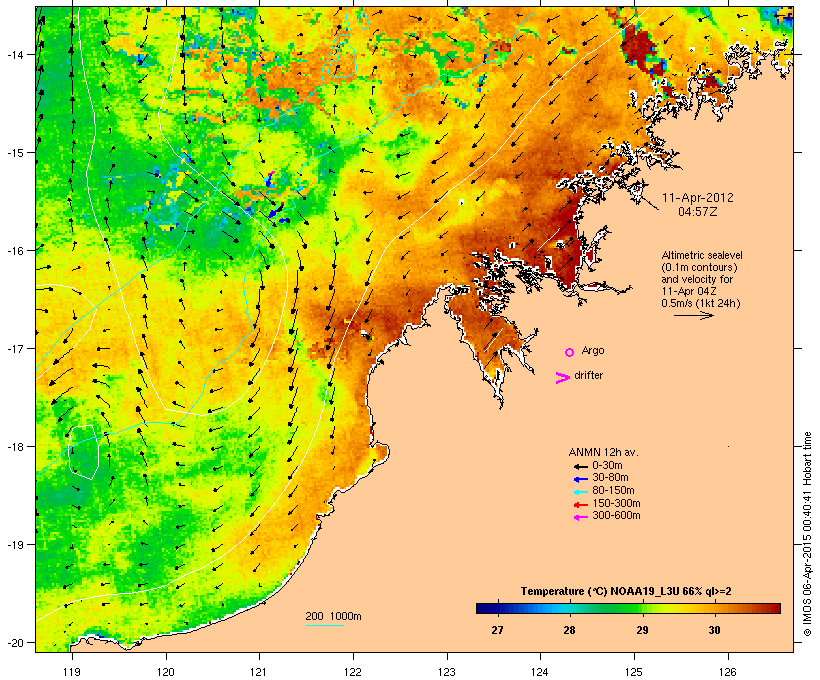Click the '(0.1m contours)' caption line
This screenshot has width=820, height=680.
(699, 267)
